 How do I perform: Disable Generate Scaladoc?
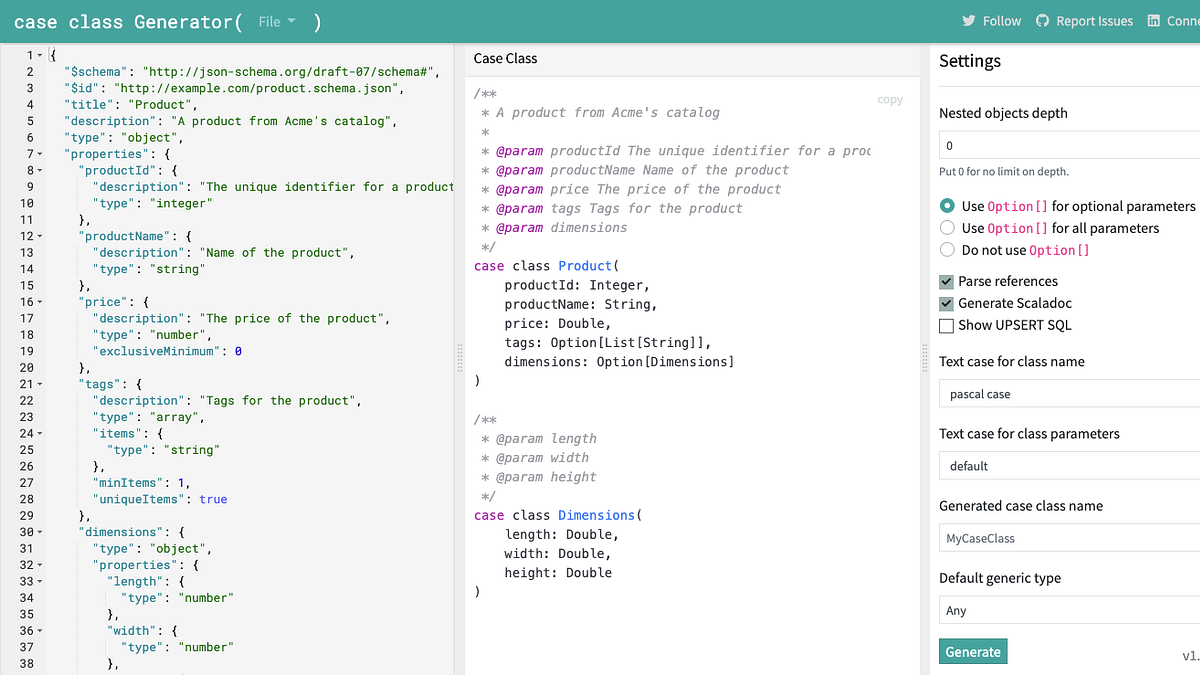(x=945, y=303)
